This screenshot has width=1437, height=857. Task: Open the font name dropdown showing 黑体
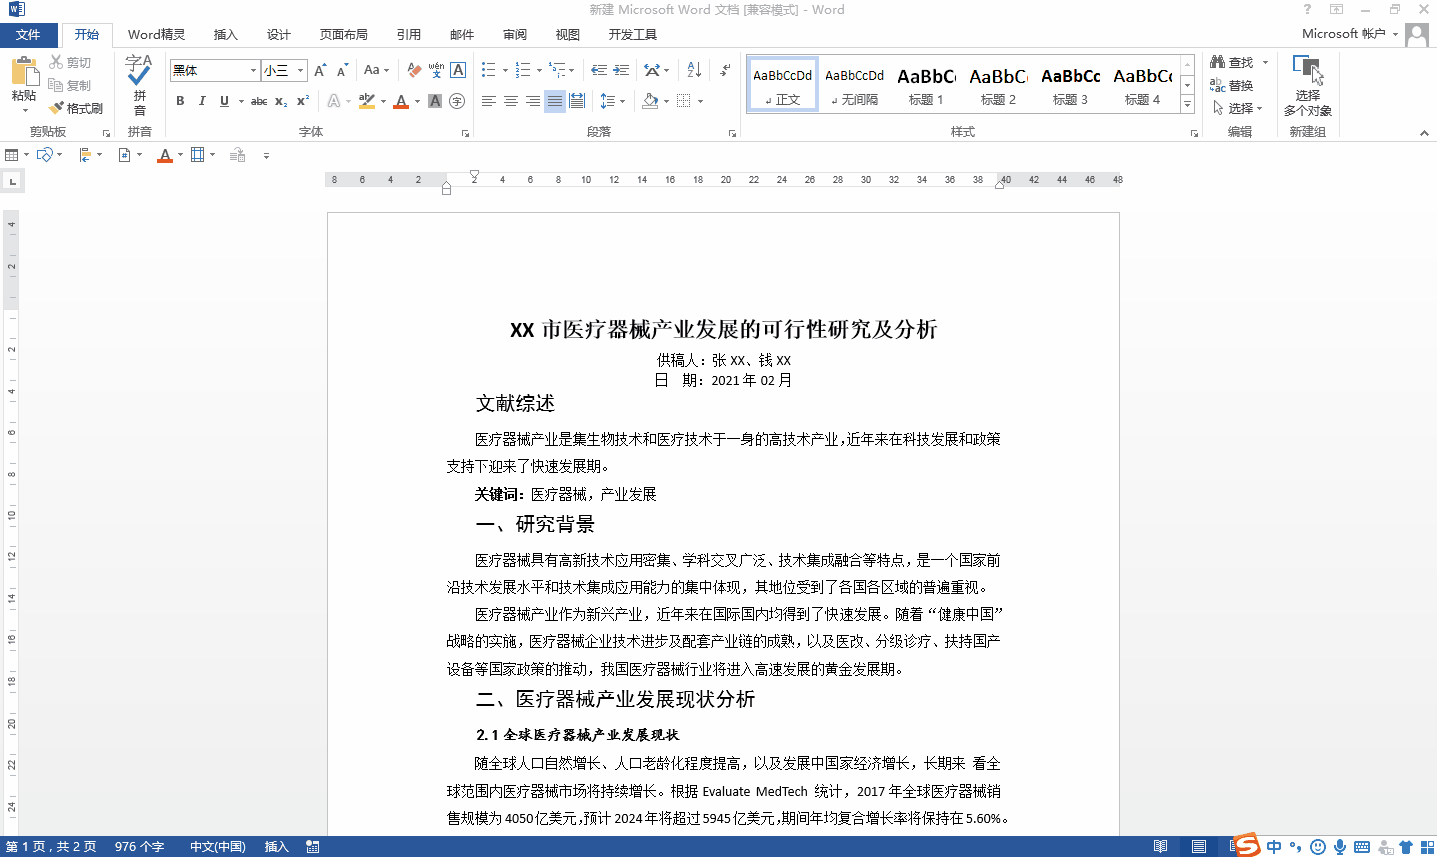click(x=254, y=70)
